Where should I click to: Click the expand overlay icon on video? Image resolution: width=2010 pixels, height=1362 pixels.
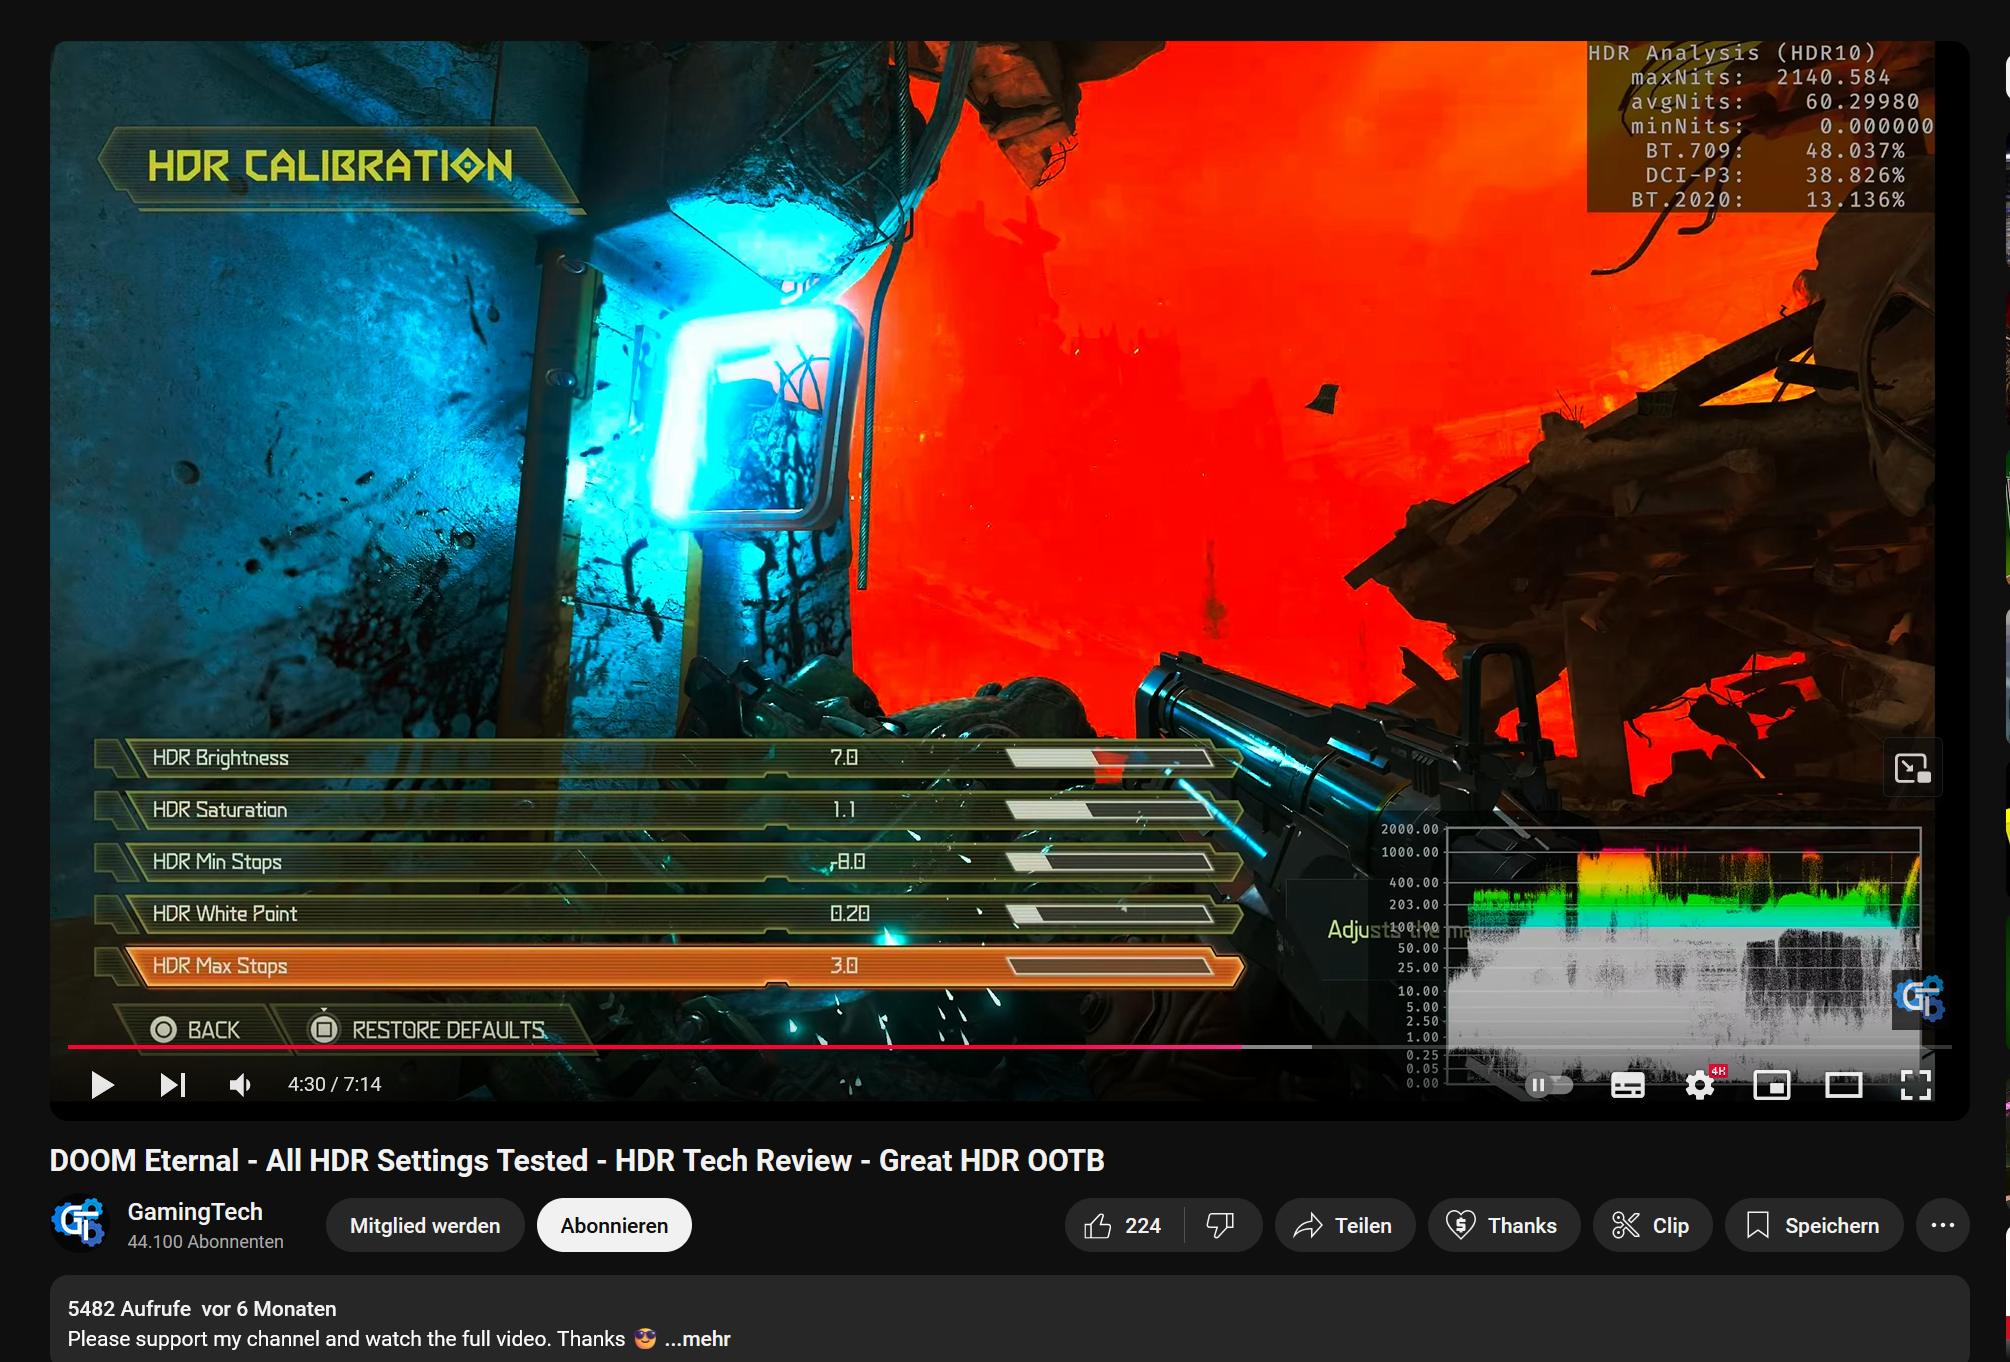point(1912,768)
